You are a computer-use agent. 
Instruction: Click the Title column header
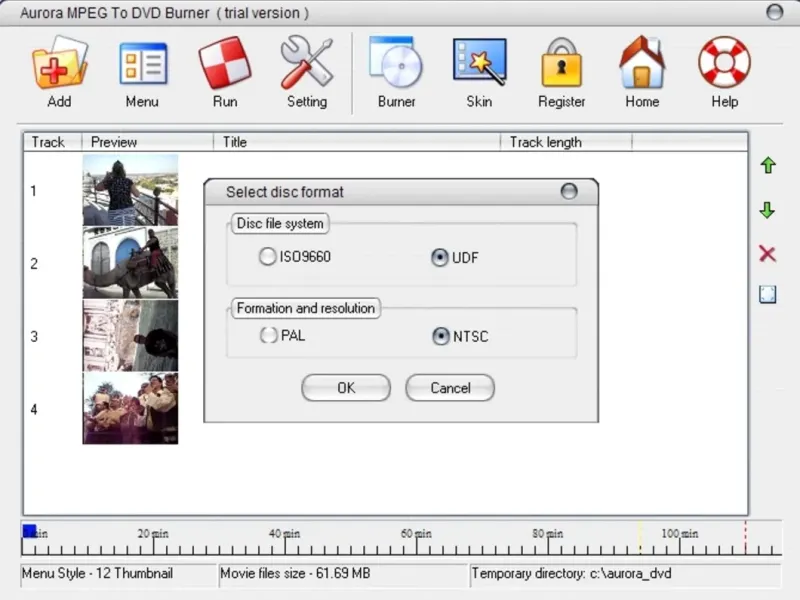(x=357, y=142)
